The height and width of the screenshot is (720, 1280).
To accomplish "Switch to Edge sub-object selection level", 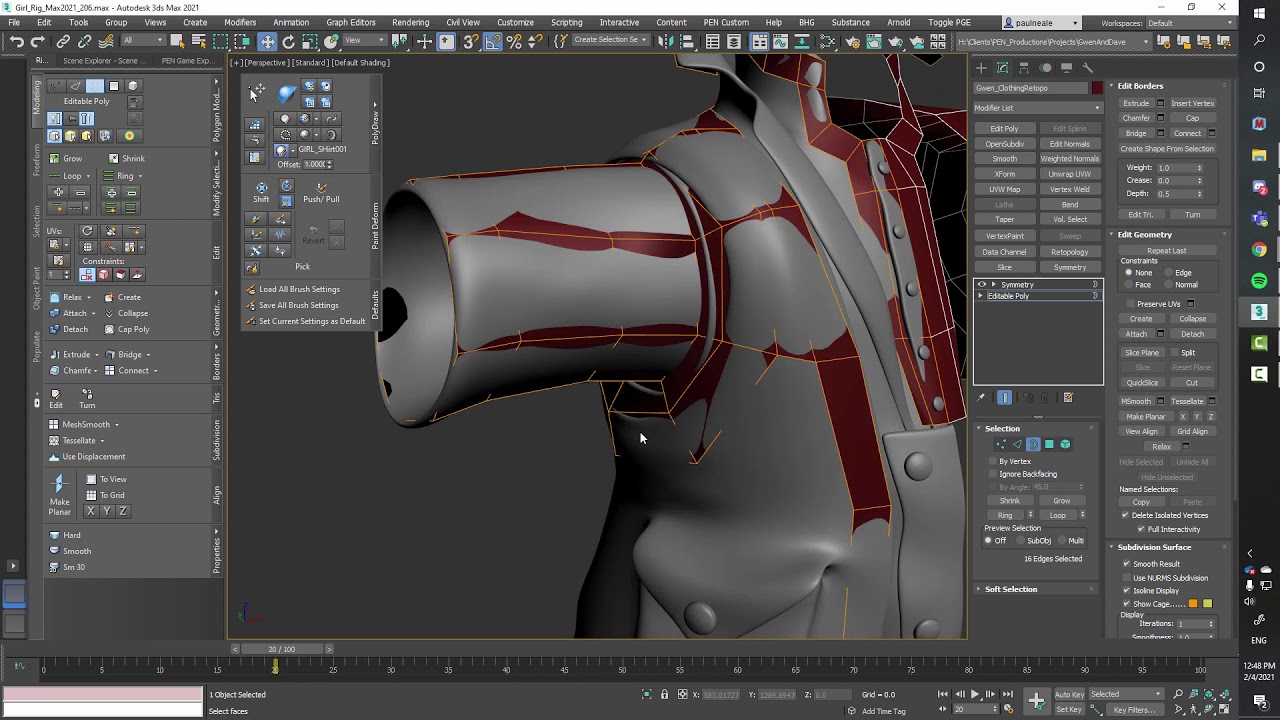I will click(1017, 444).
